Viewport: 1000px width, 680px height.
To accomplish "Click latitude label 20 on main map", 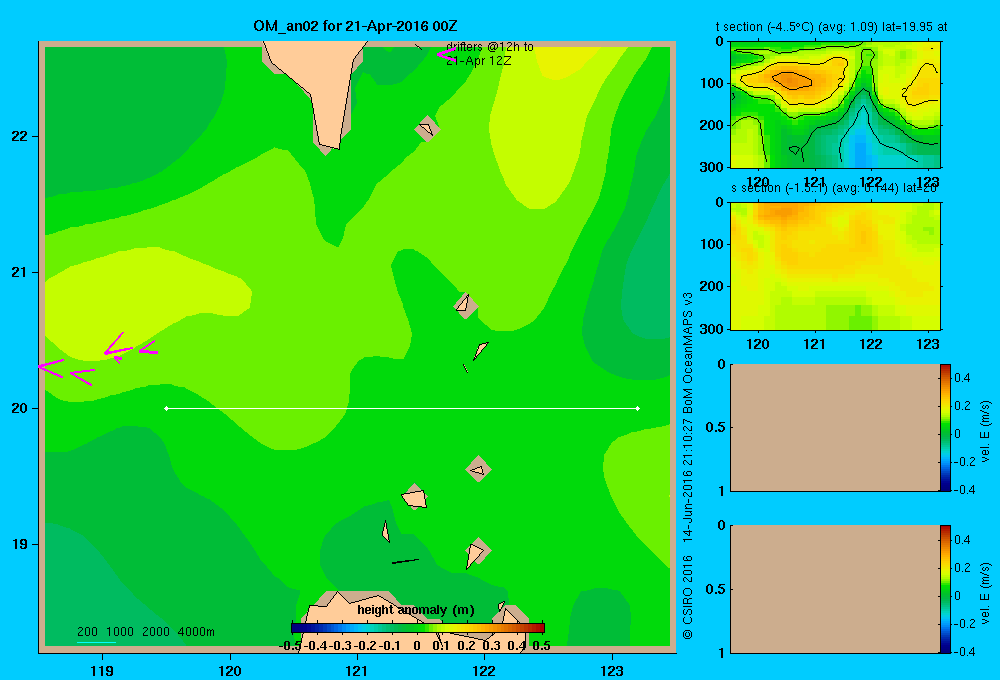I will [20, 408].
